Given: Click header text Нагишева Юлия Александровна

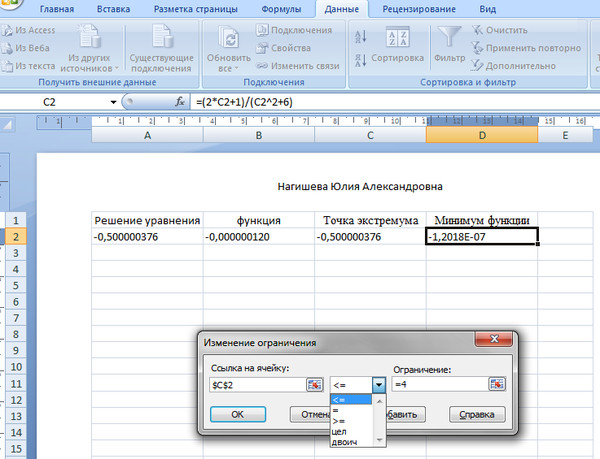Looking at the screenshot, I should pos(360,187).
